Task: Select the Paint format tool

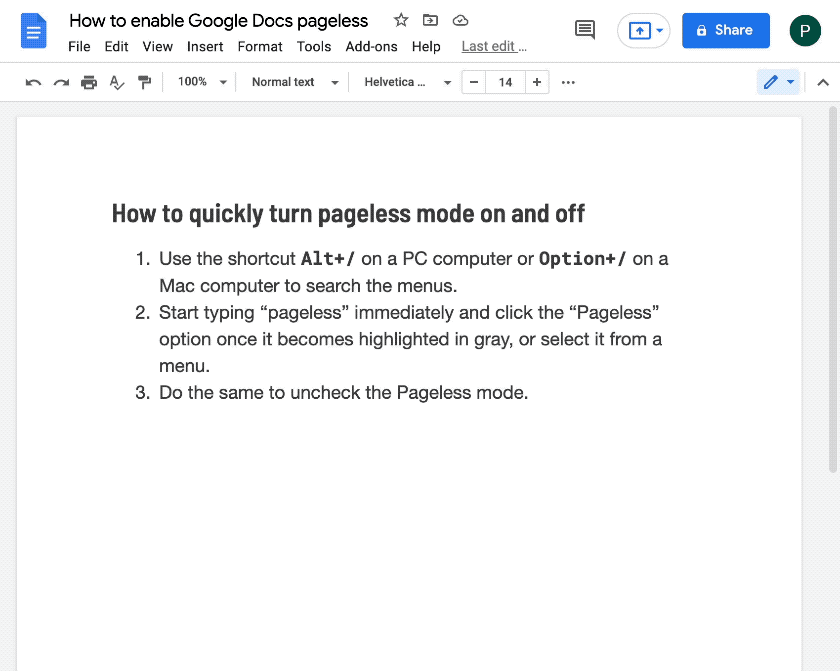Action: click(x=145, y=82)
